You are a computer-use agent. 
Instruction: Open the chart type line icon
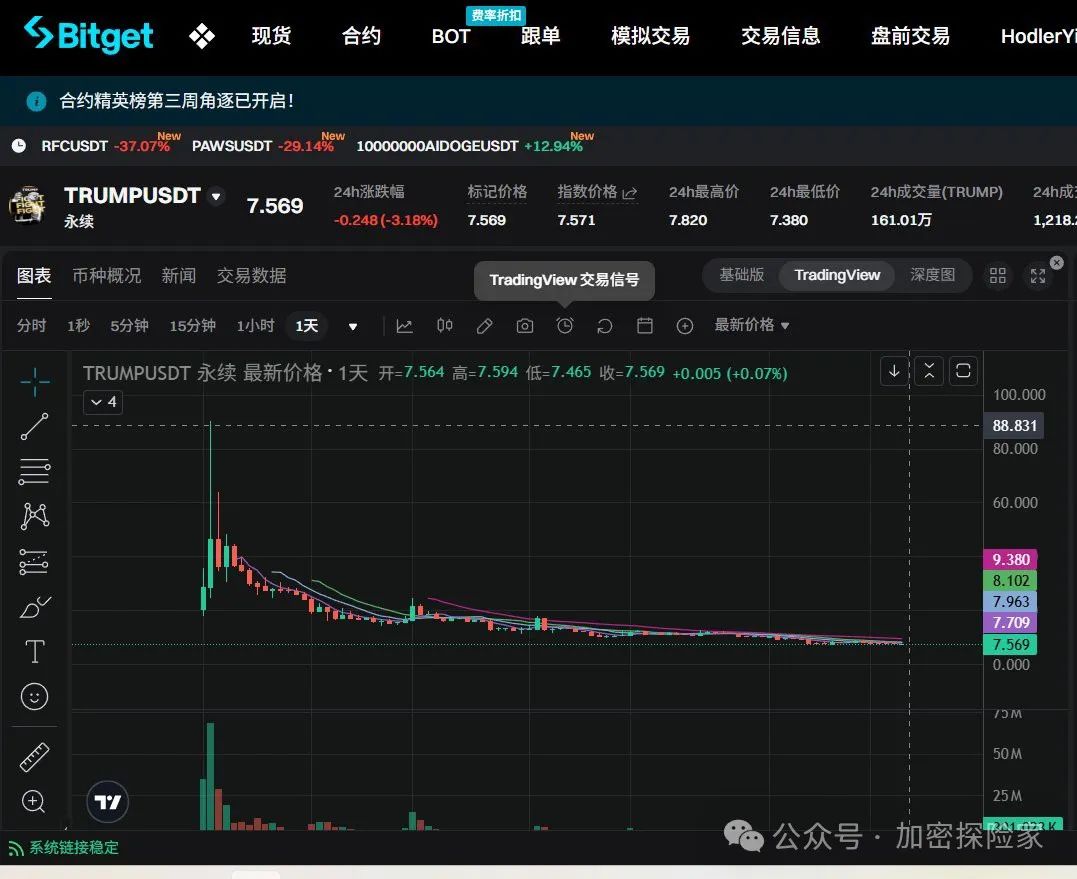[x=405, y=326]
